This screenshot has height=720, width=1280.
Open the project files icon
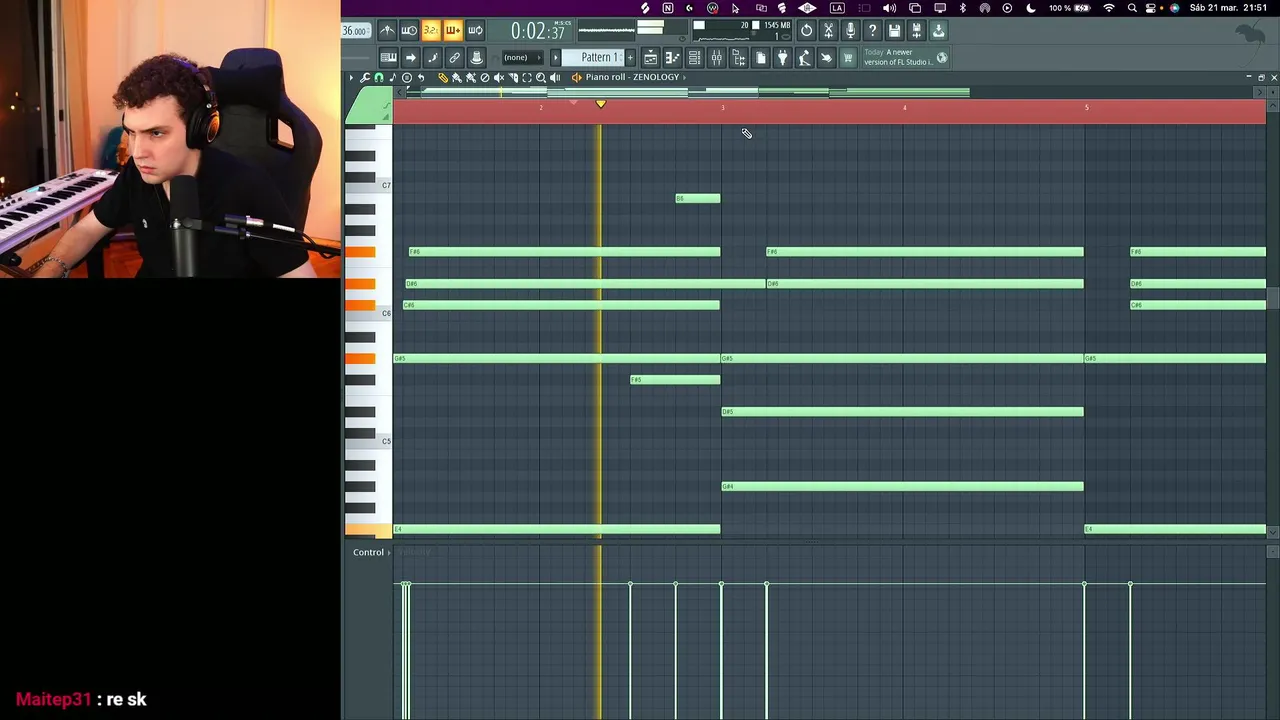point(760,58)
